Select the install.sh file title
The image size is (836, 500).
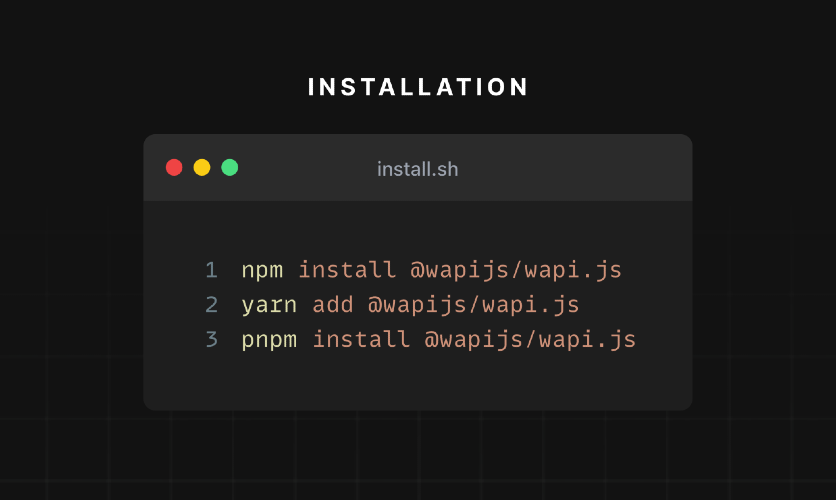tap(417, 169)
